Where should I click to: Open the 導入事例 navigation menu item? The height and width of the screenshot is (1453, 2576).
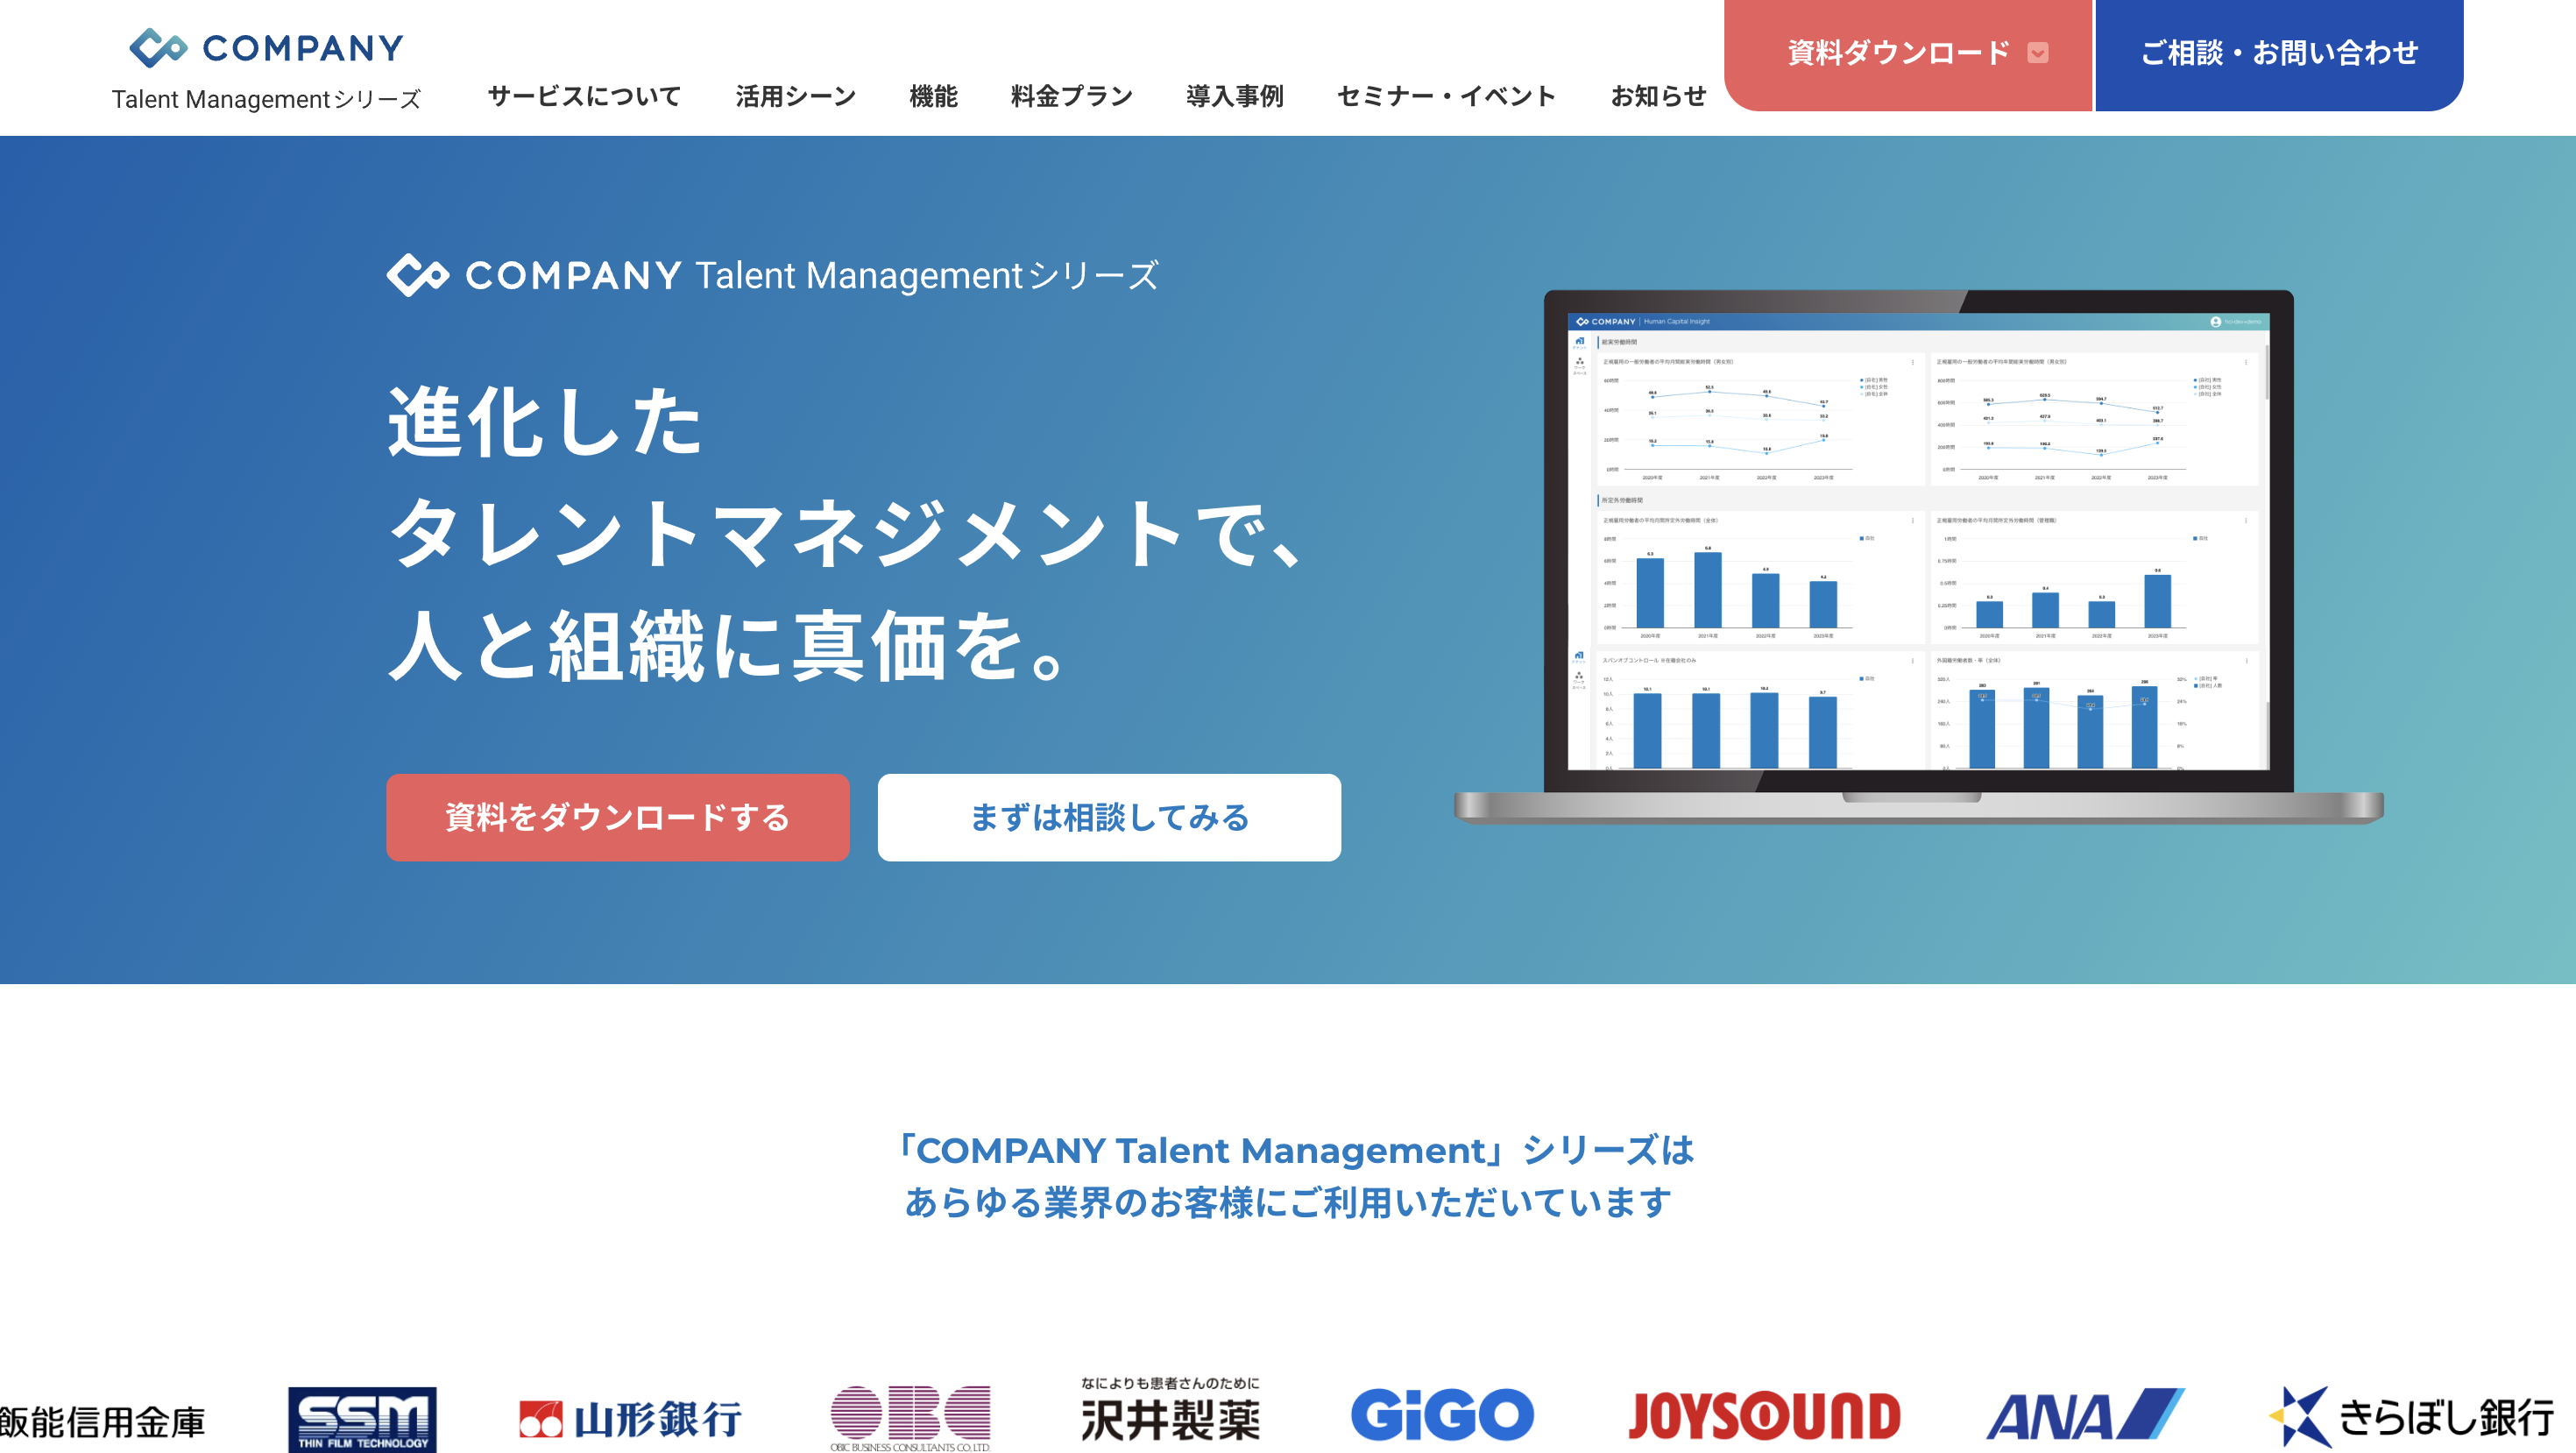pos(1235,96)
